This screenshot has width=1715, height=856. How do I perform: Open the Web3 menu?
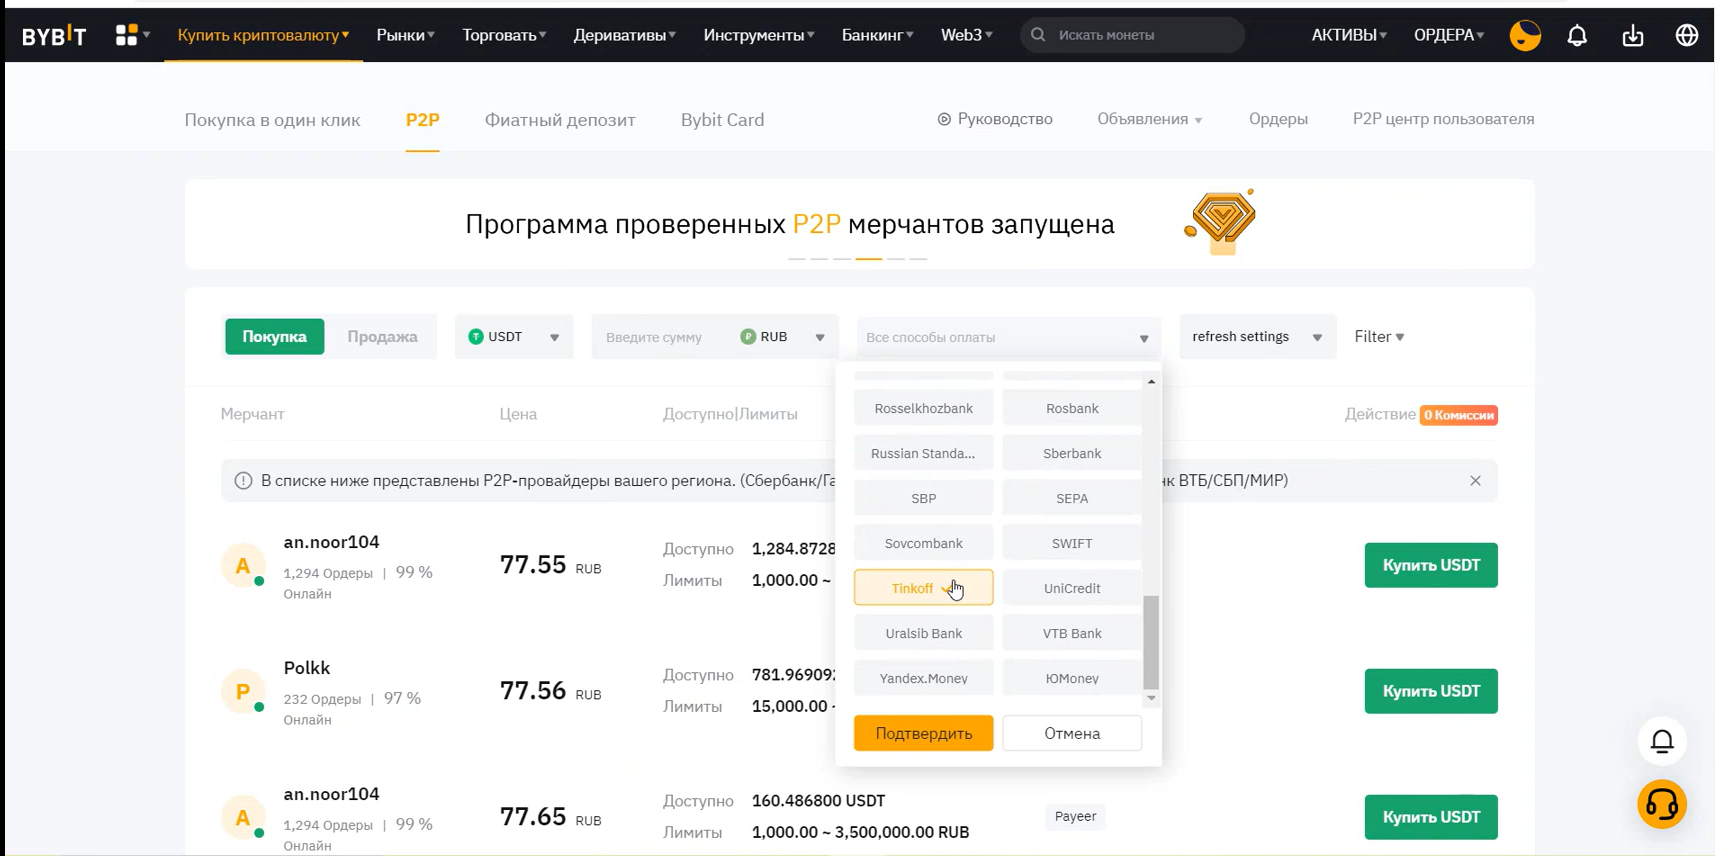(966, 35)
